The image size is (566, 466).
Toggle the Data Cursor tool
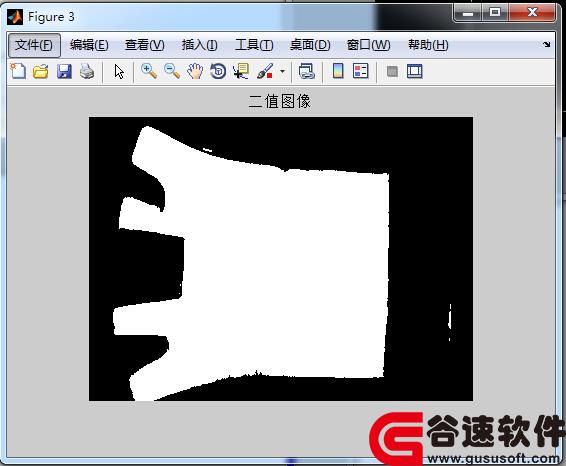click(x=241, y=71)
